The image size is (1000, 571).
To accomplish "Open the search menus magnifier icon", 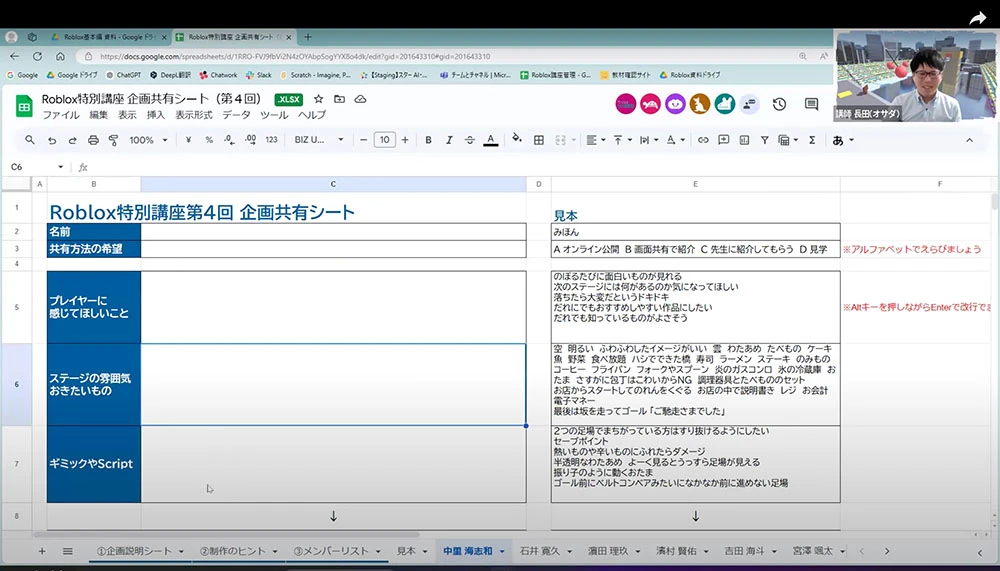I will 30,140.
